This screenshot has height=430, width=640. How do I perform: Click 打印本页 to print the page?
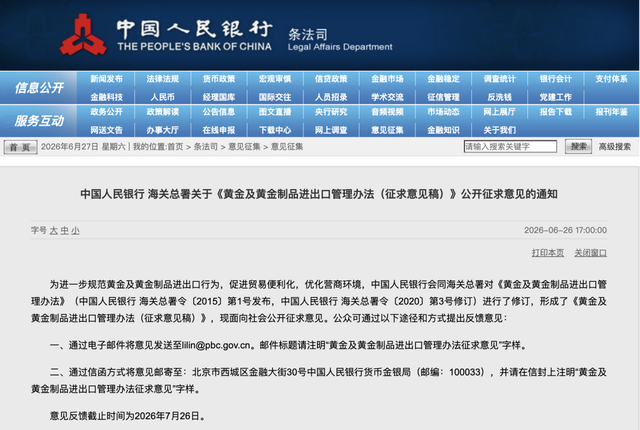click(x=548, y=253)
